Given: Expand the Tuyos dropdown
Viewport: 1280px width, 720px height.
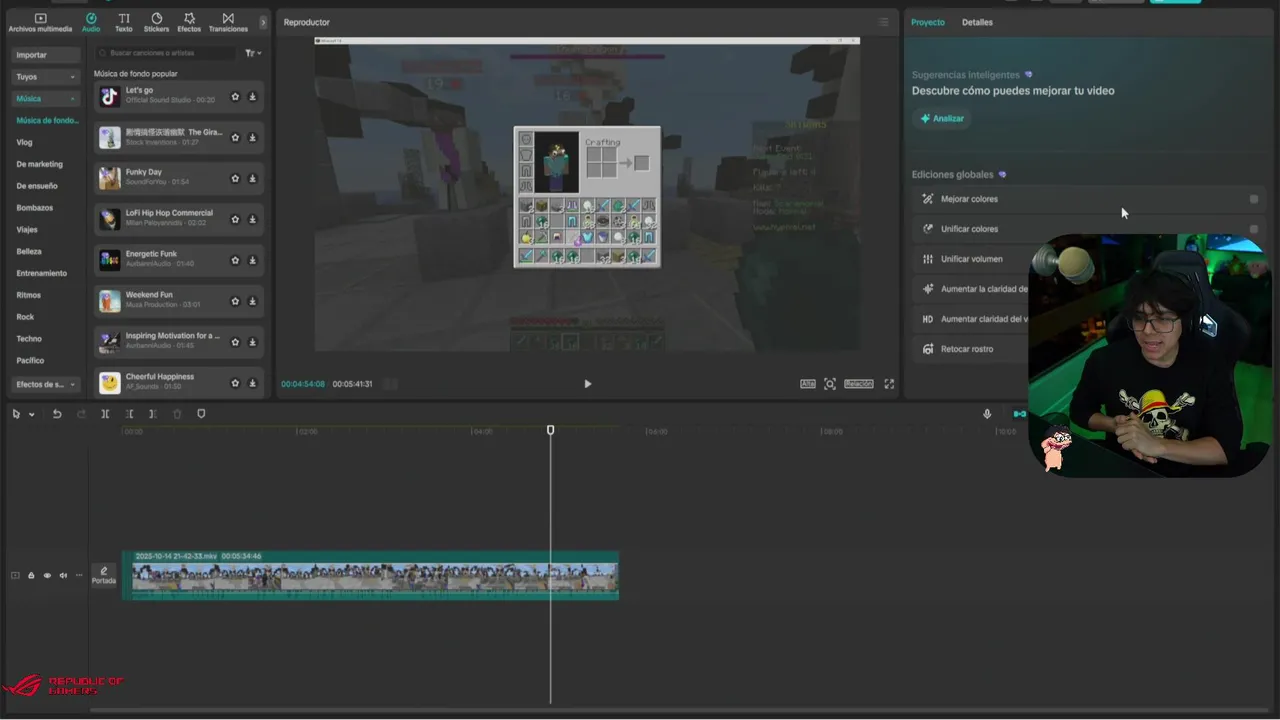Looking at the screenshot, I should click(46, 77).
